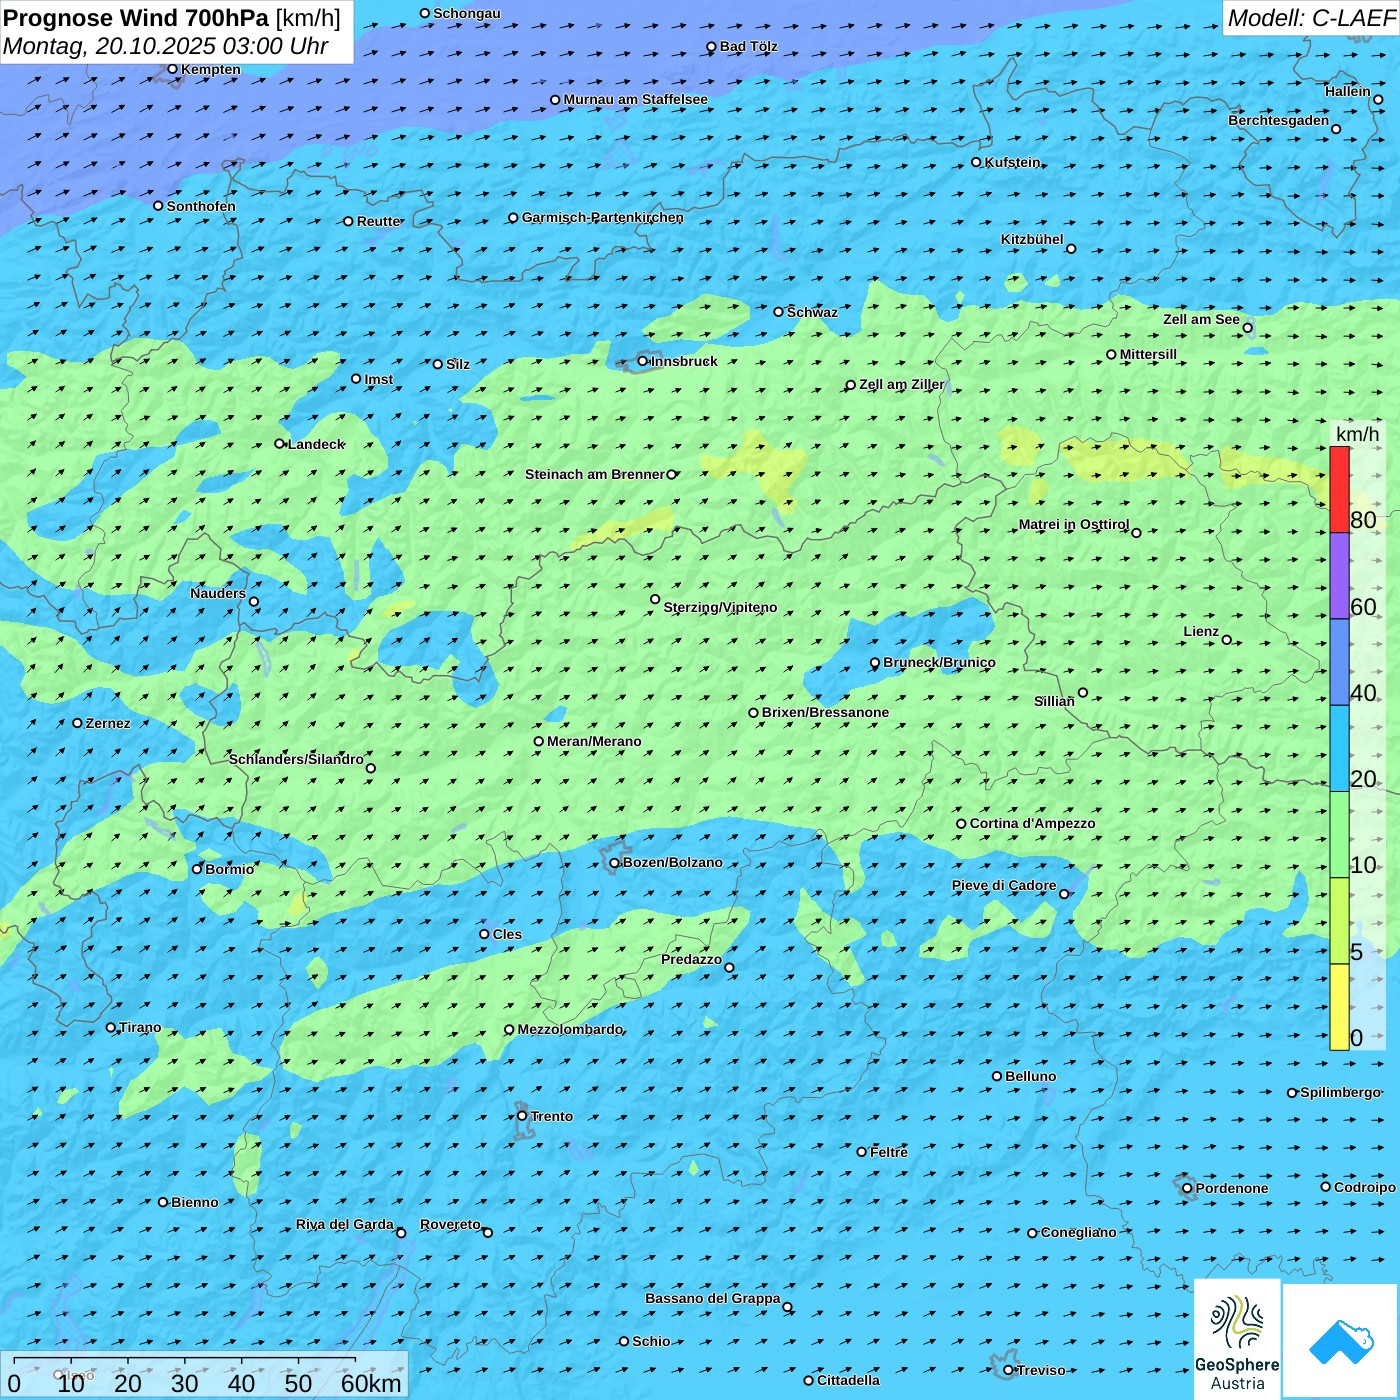Click the Innsbruck city marker
The image size is (1400, 1400).
643,361
